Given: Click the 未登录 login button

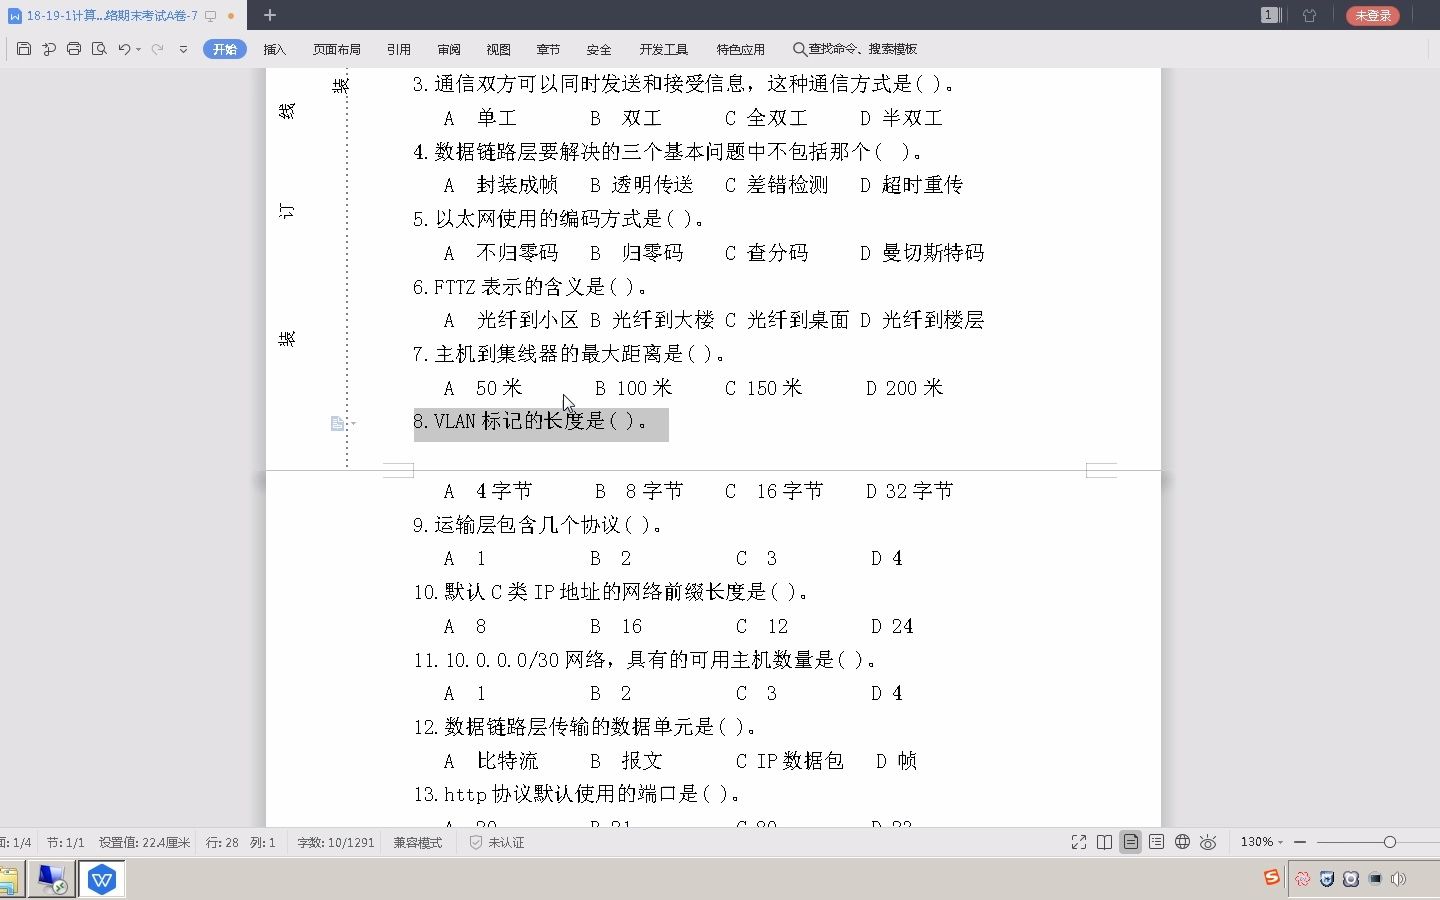Looking at the screenshot, I should pos(1373,15).
